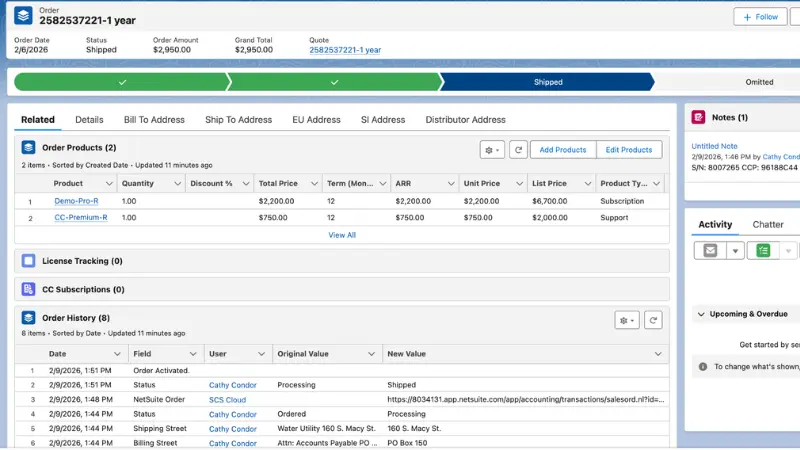Open the EU Address tab

click(x=316, y=119)
